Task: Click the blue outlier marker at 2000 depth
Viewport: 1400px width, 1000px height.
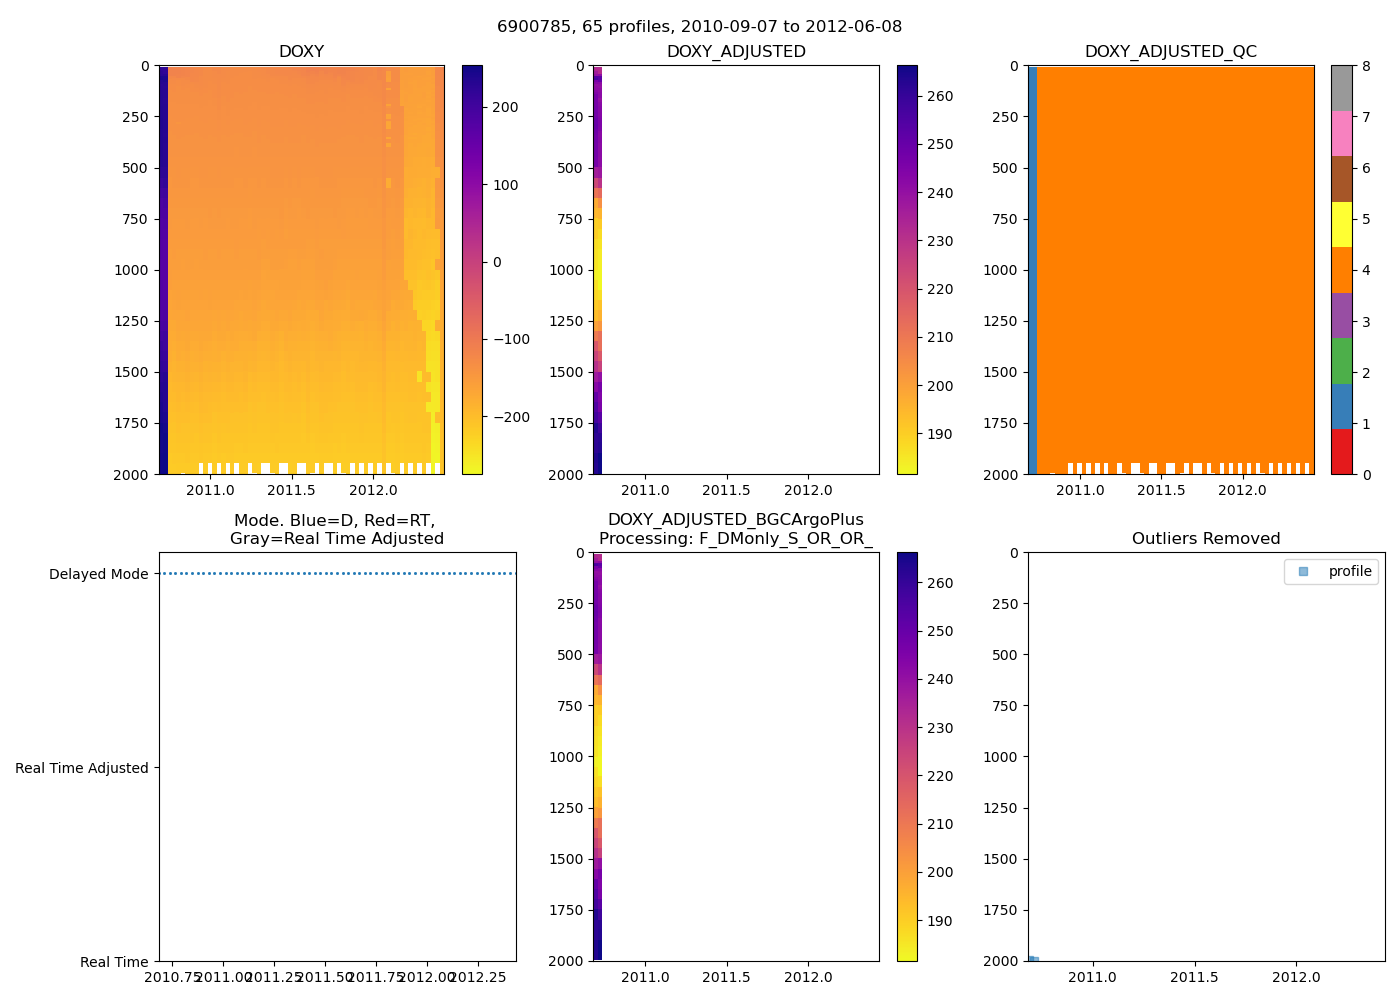Action: pos(1033,959)
